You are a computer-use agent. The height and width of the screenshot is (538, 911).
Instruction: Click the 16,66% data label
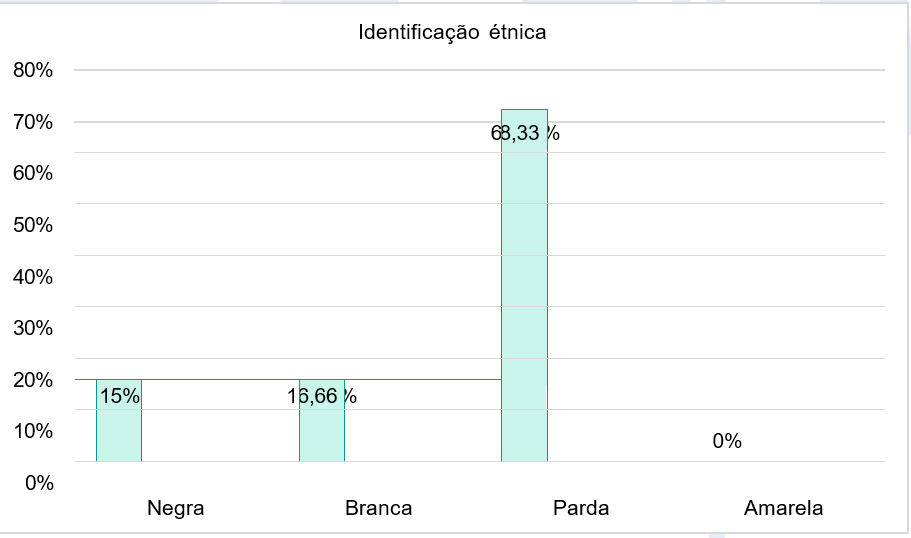coord(322,396)
